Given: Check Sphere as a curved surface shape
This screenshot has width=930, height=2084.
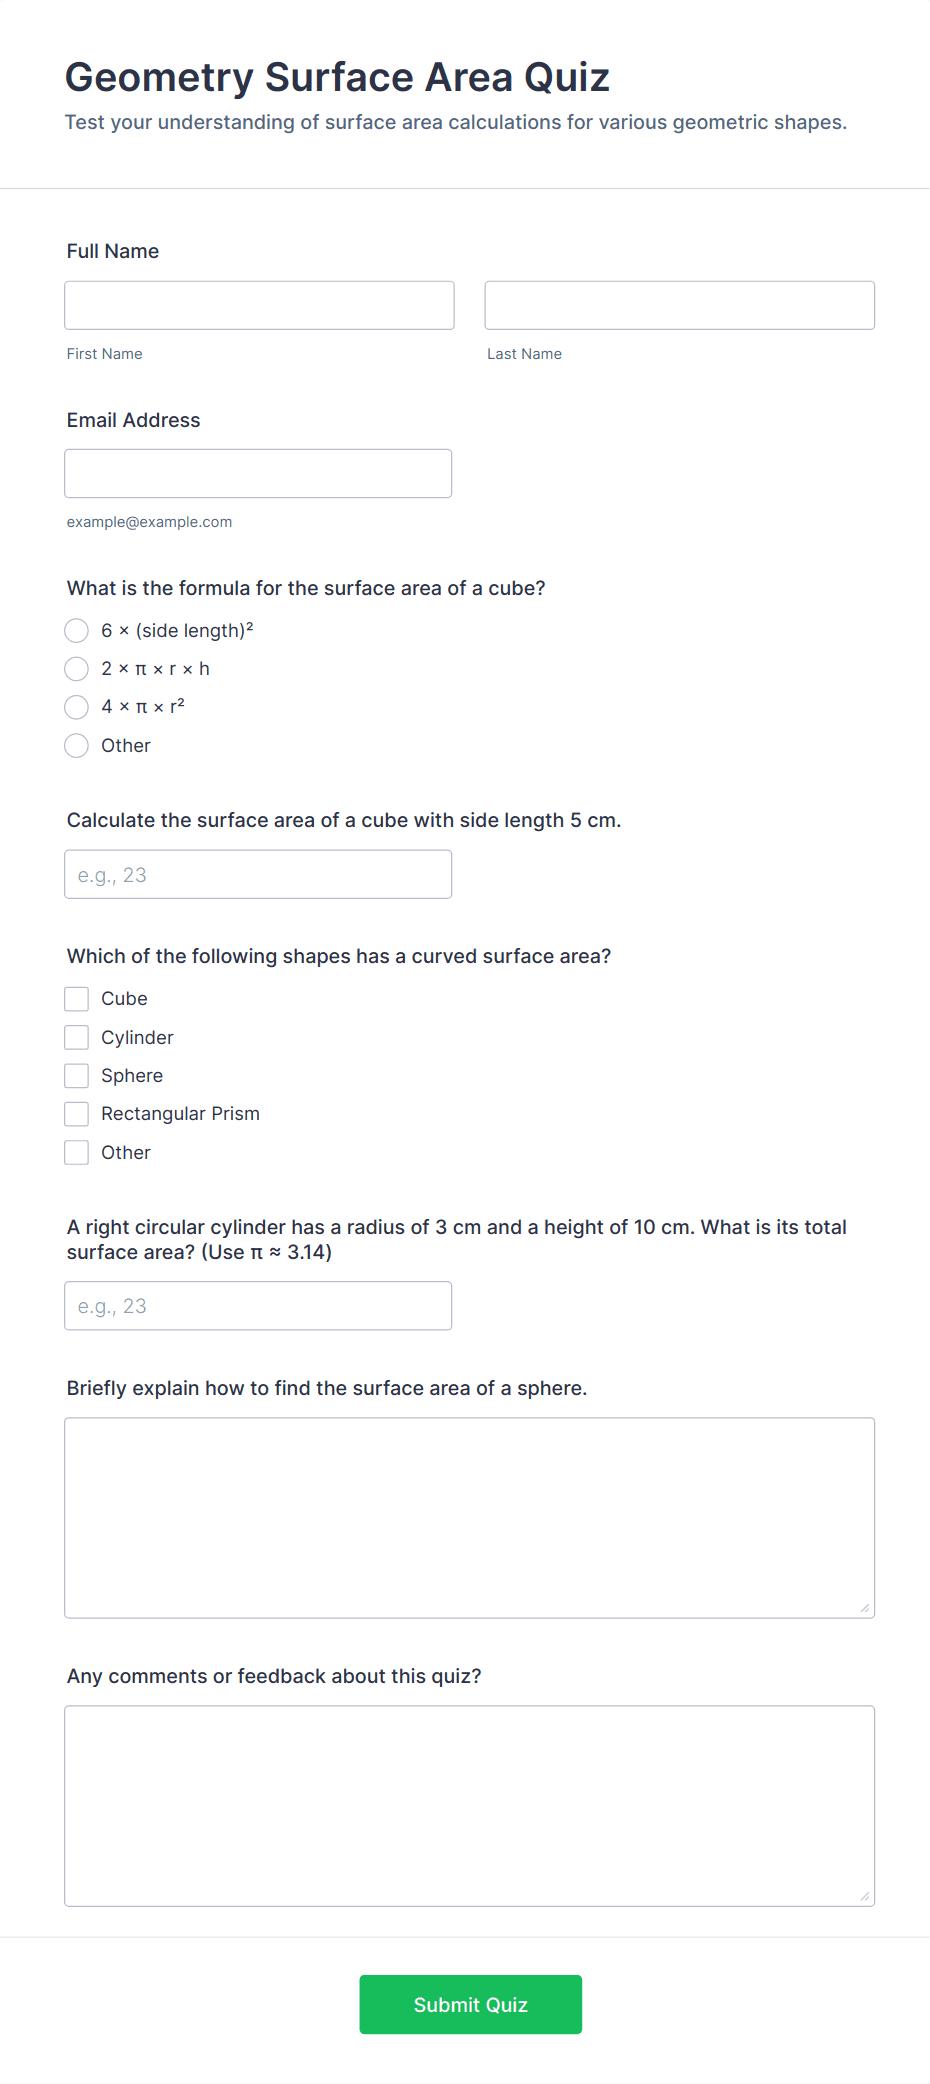Looking at the screenshot, I should click(76, 1075).
